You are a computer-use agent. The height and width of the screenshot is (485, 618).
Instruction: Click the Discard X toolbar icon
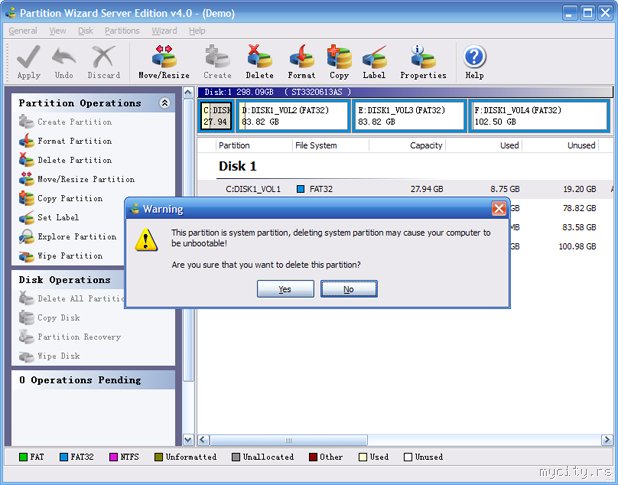click(104, 57)
